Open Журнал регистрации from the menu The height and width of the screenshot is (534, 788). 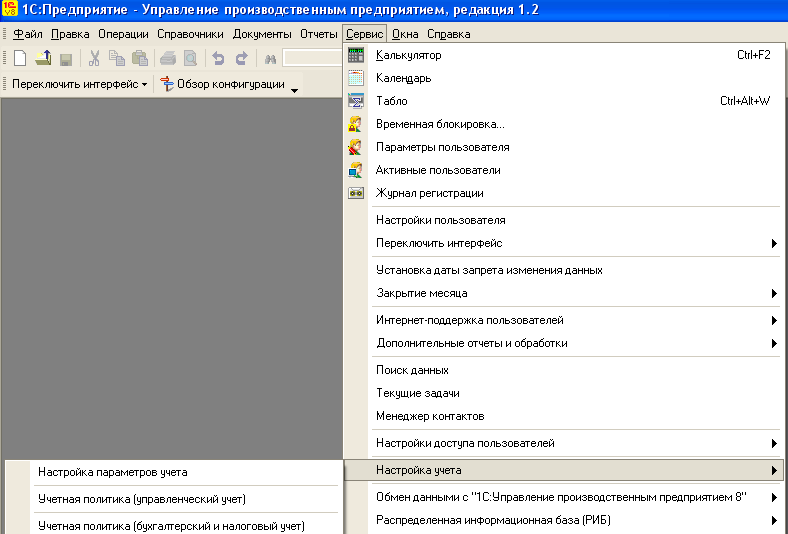click(x=563, y=193)
